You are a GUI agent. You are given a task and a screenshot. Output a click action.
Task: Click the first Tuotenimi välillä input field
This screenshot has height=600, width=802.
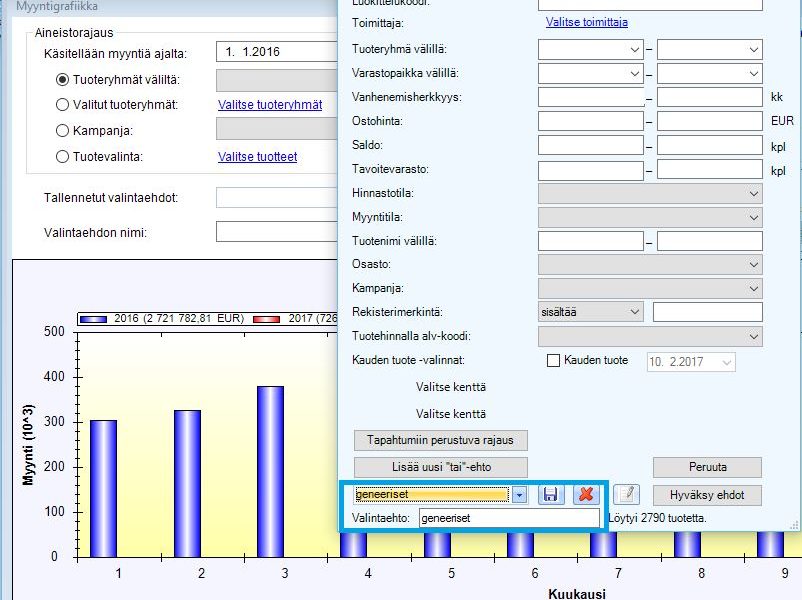click(x=591, y=241)
